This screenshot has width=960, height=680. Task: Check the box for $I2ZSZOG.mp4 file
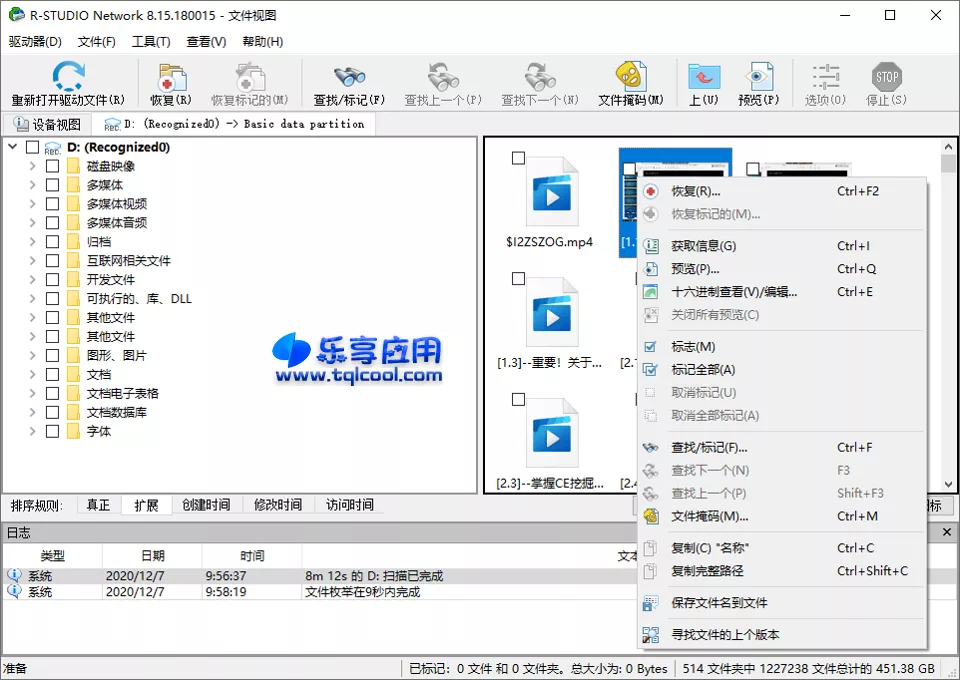point(519,159)
